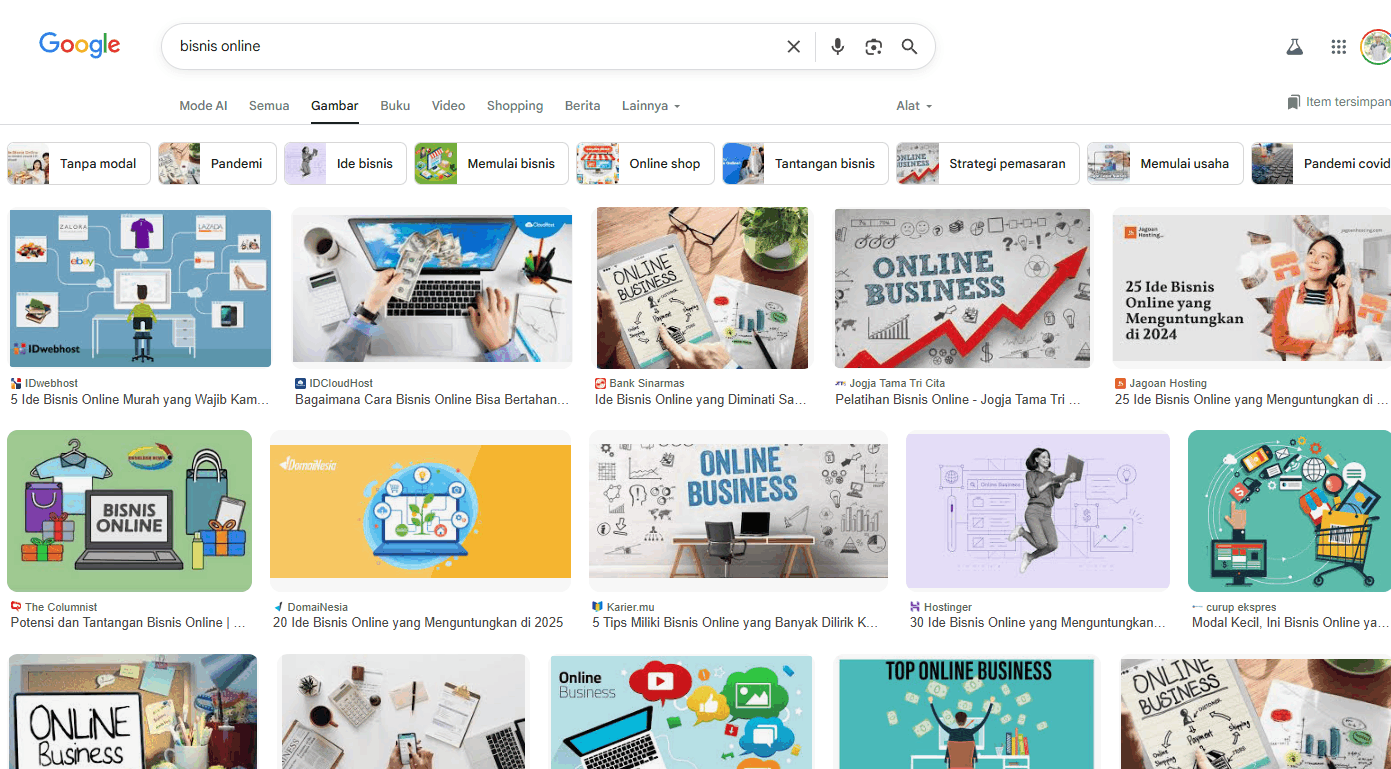
Task: Select the Online shop filter chip
Action: [645, 164]
